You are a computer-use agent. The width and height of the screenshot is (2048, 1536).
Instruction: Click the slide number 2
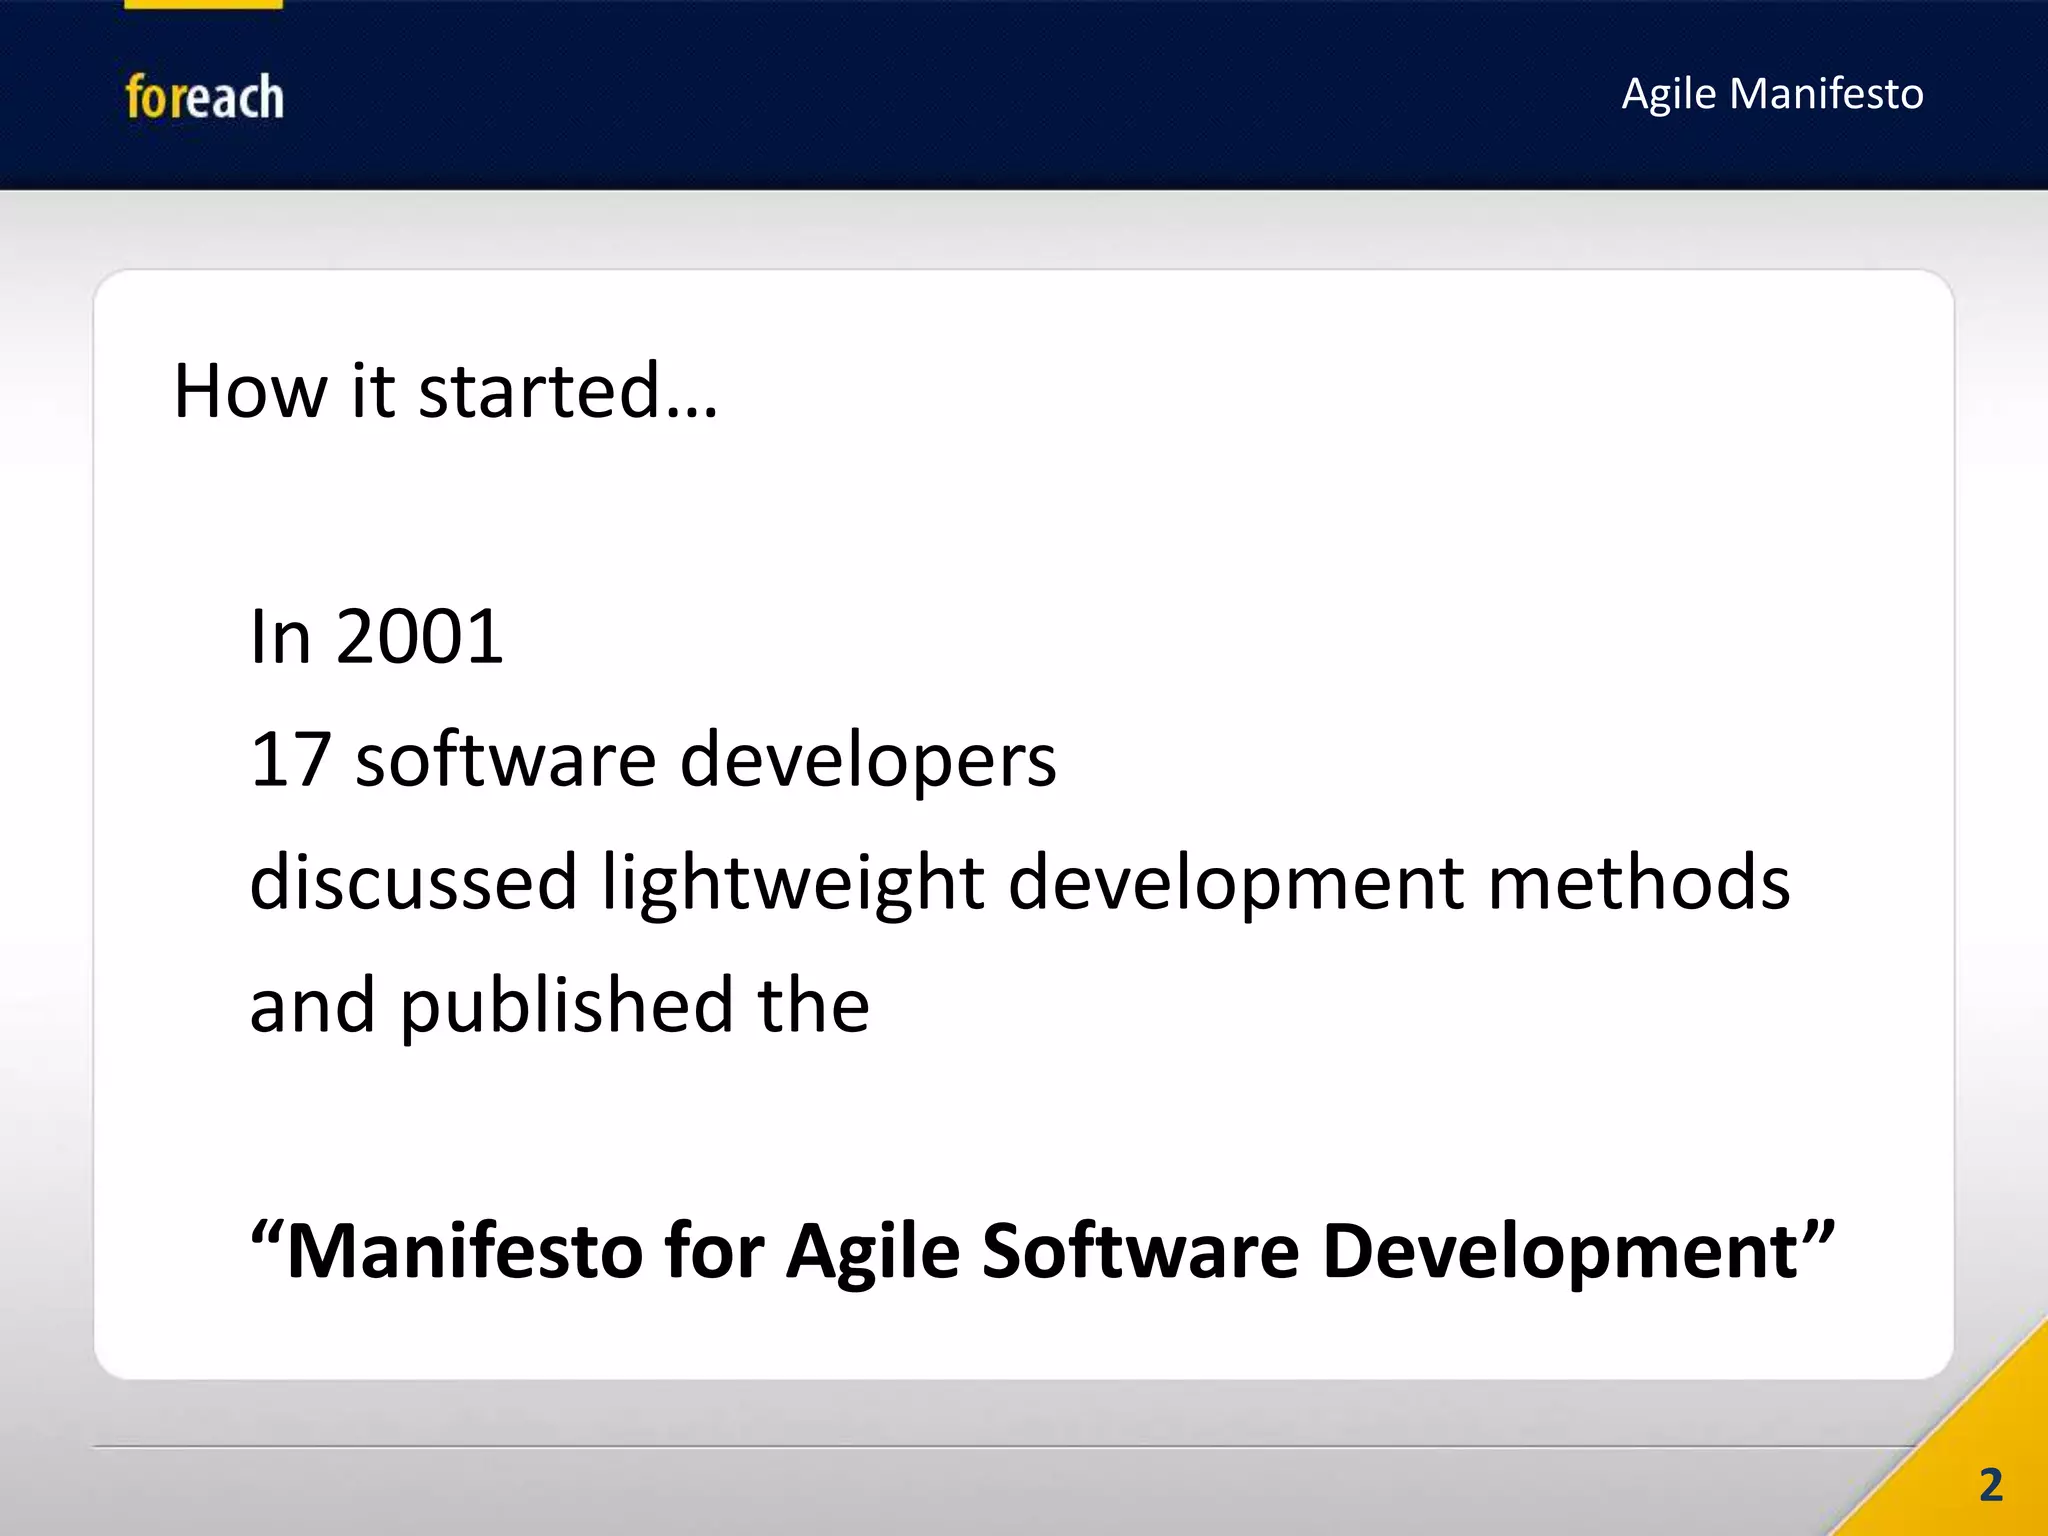point(1991,1485)
